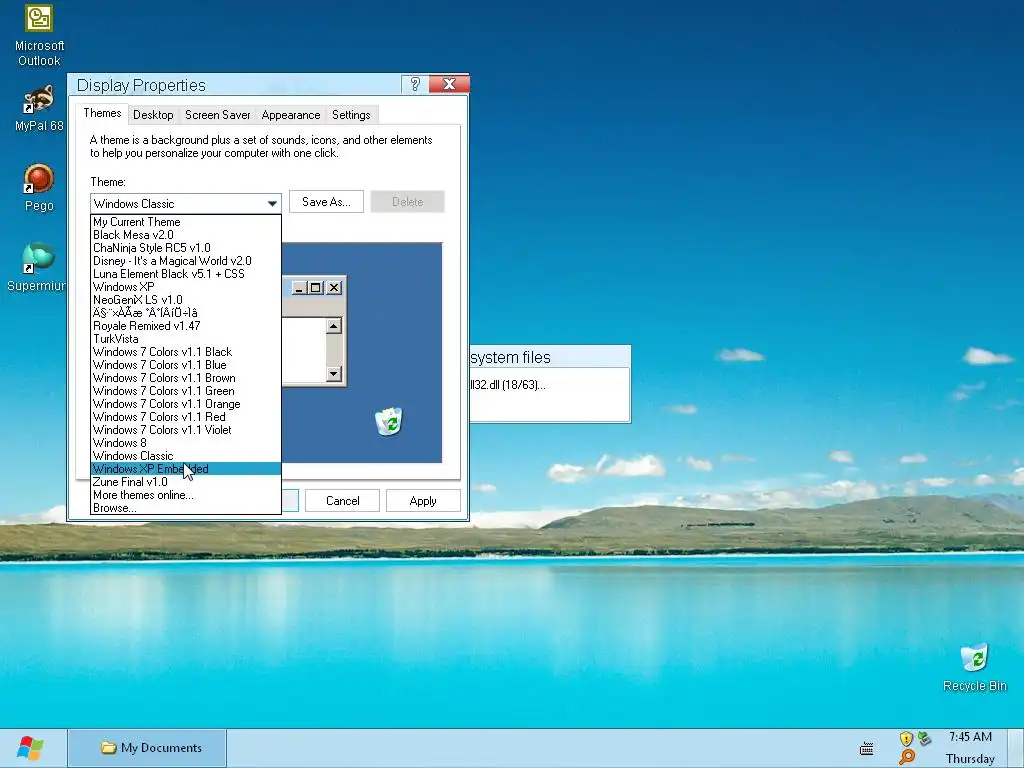This screenshot has height=768, width=1024.
Task: Select Luna Element Black v5.1 + CSS
Action: click(185, 274)
